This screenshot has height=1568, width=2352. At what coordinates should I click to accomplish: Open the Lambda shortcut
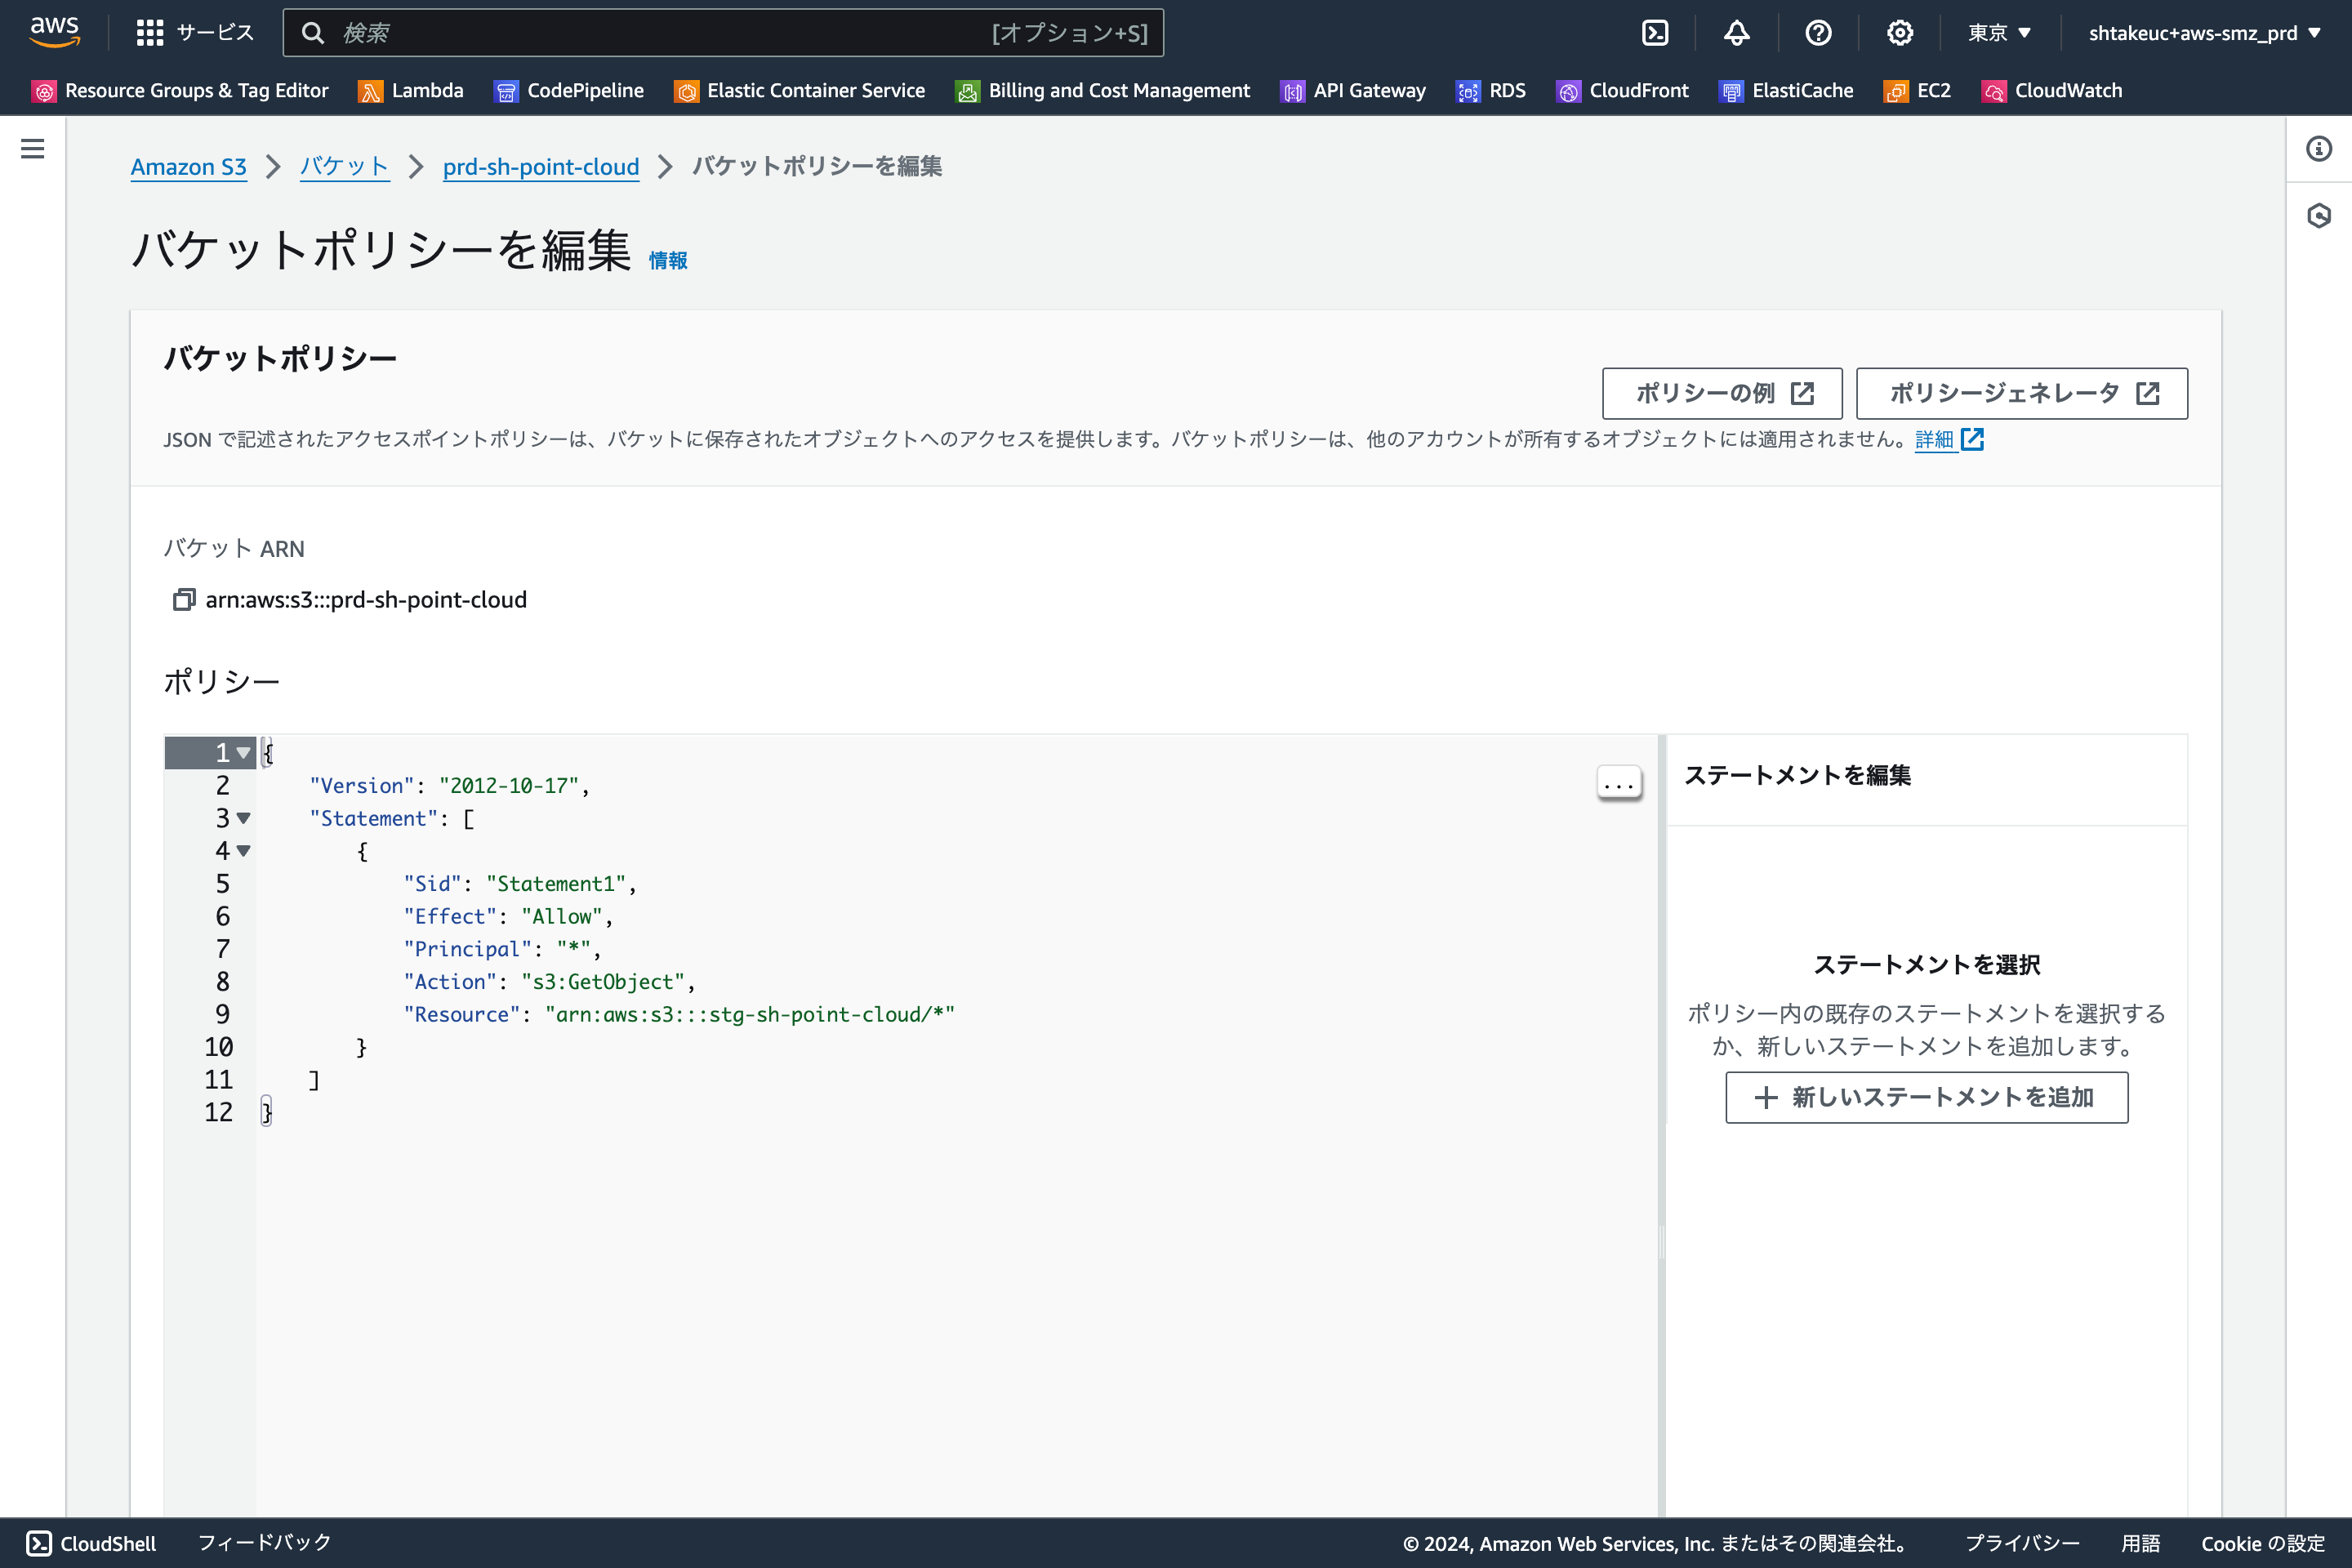[411, 91]
